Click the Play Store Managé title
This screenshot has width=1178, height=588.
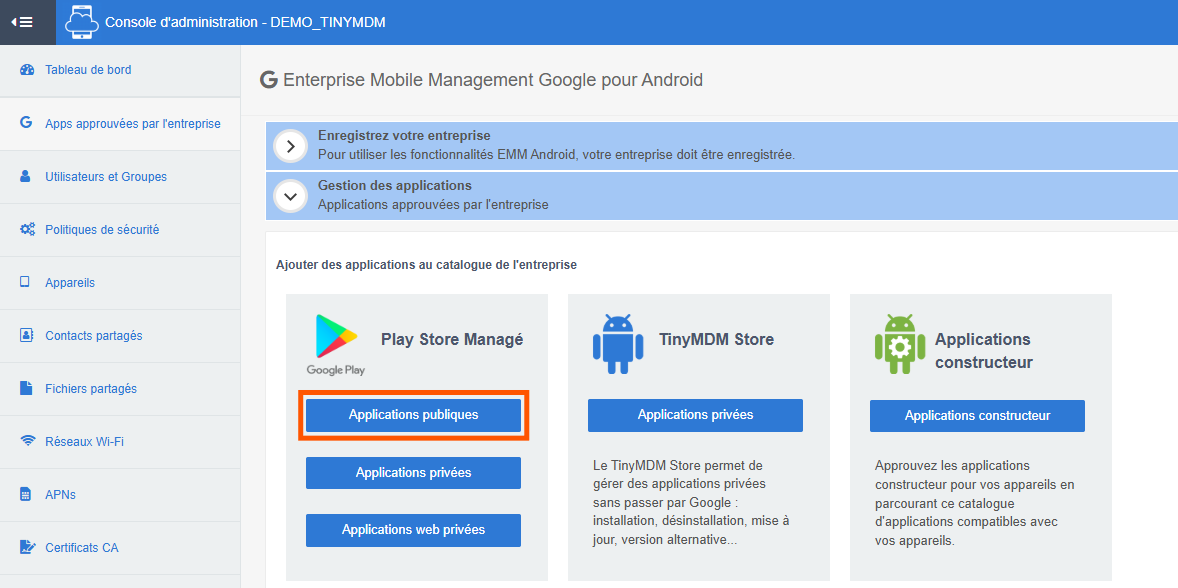click(x=452, y=339)
